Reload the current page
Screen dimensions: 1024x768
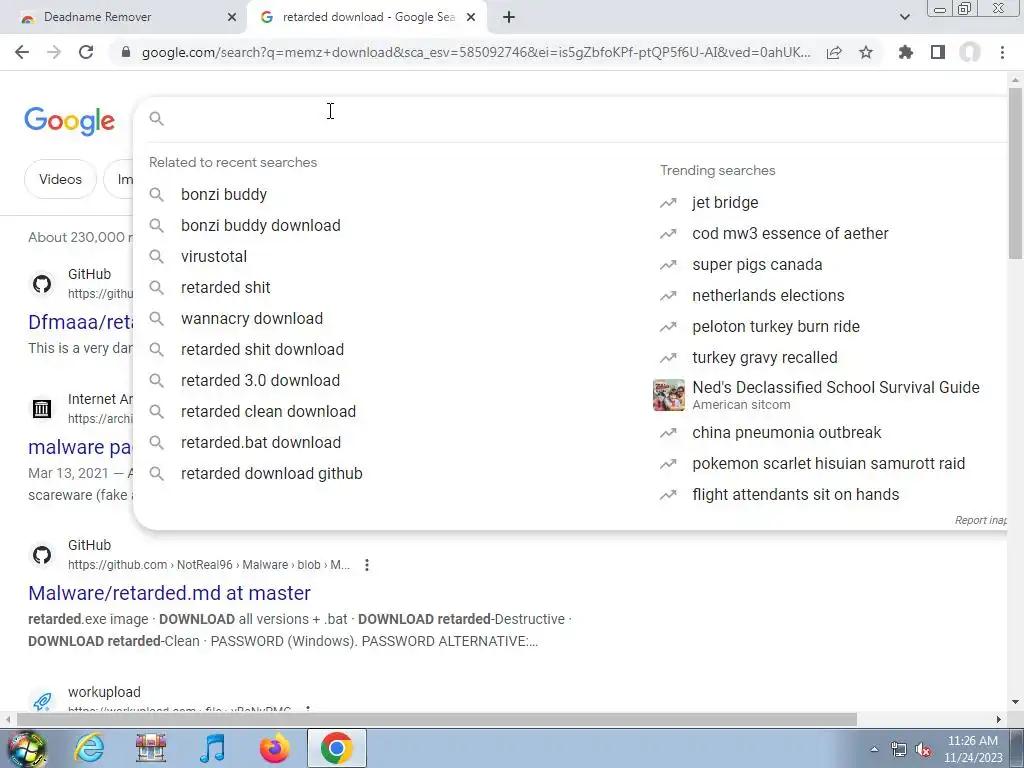[x=86, y=52]
